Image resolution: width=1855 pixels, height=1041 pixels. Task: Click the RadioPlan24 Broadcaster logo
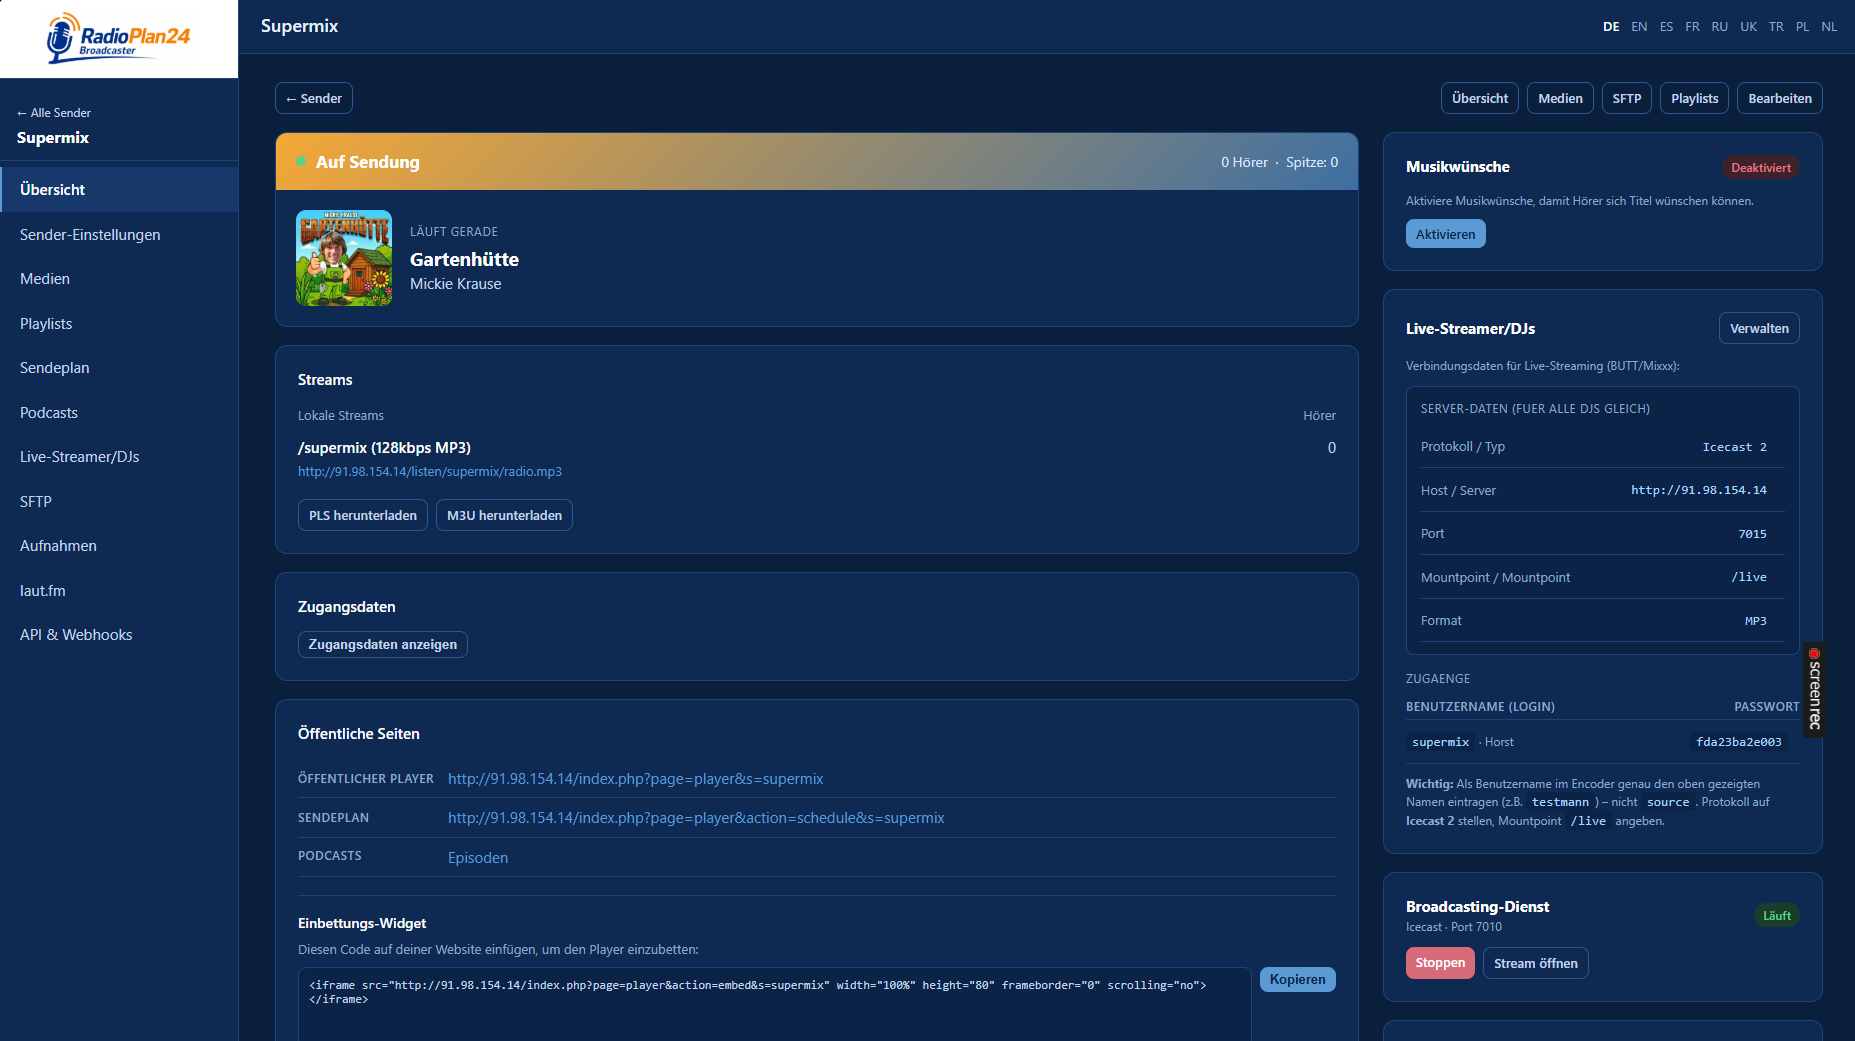(118, 39)
